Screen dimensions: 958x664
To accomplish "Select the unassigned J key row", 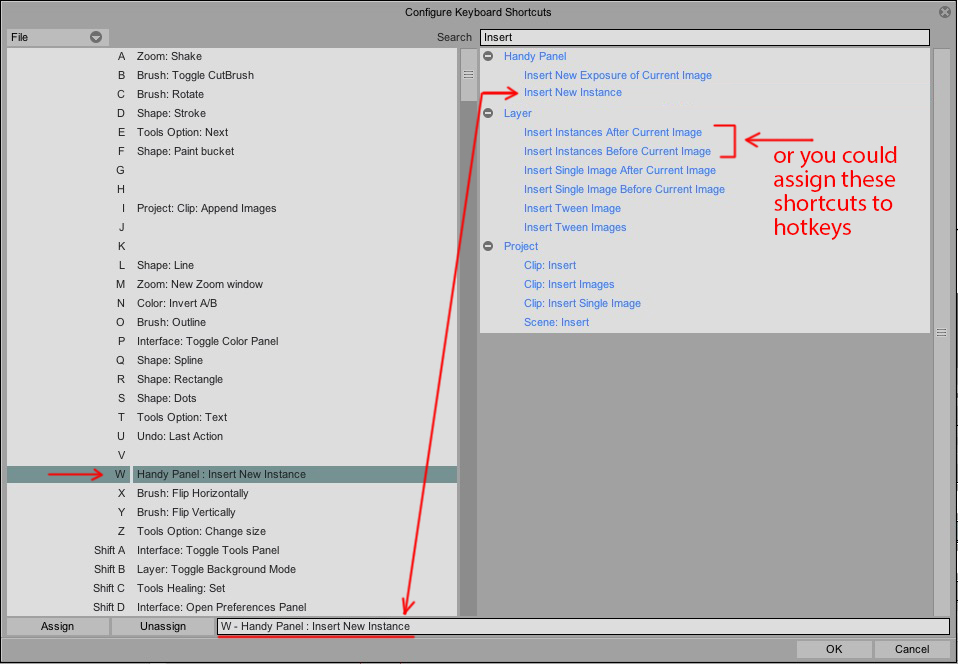I will [232, 227].
